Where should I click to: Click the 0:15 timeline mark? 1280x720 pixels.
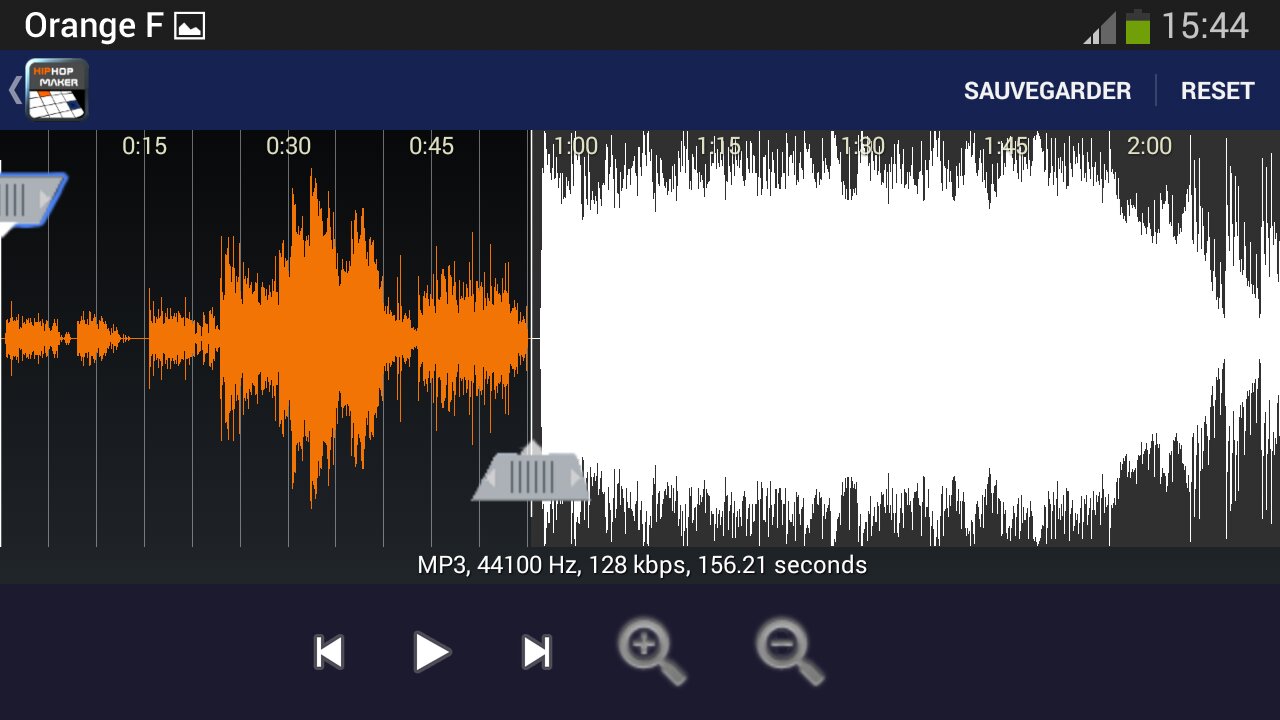click(144, 147)
